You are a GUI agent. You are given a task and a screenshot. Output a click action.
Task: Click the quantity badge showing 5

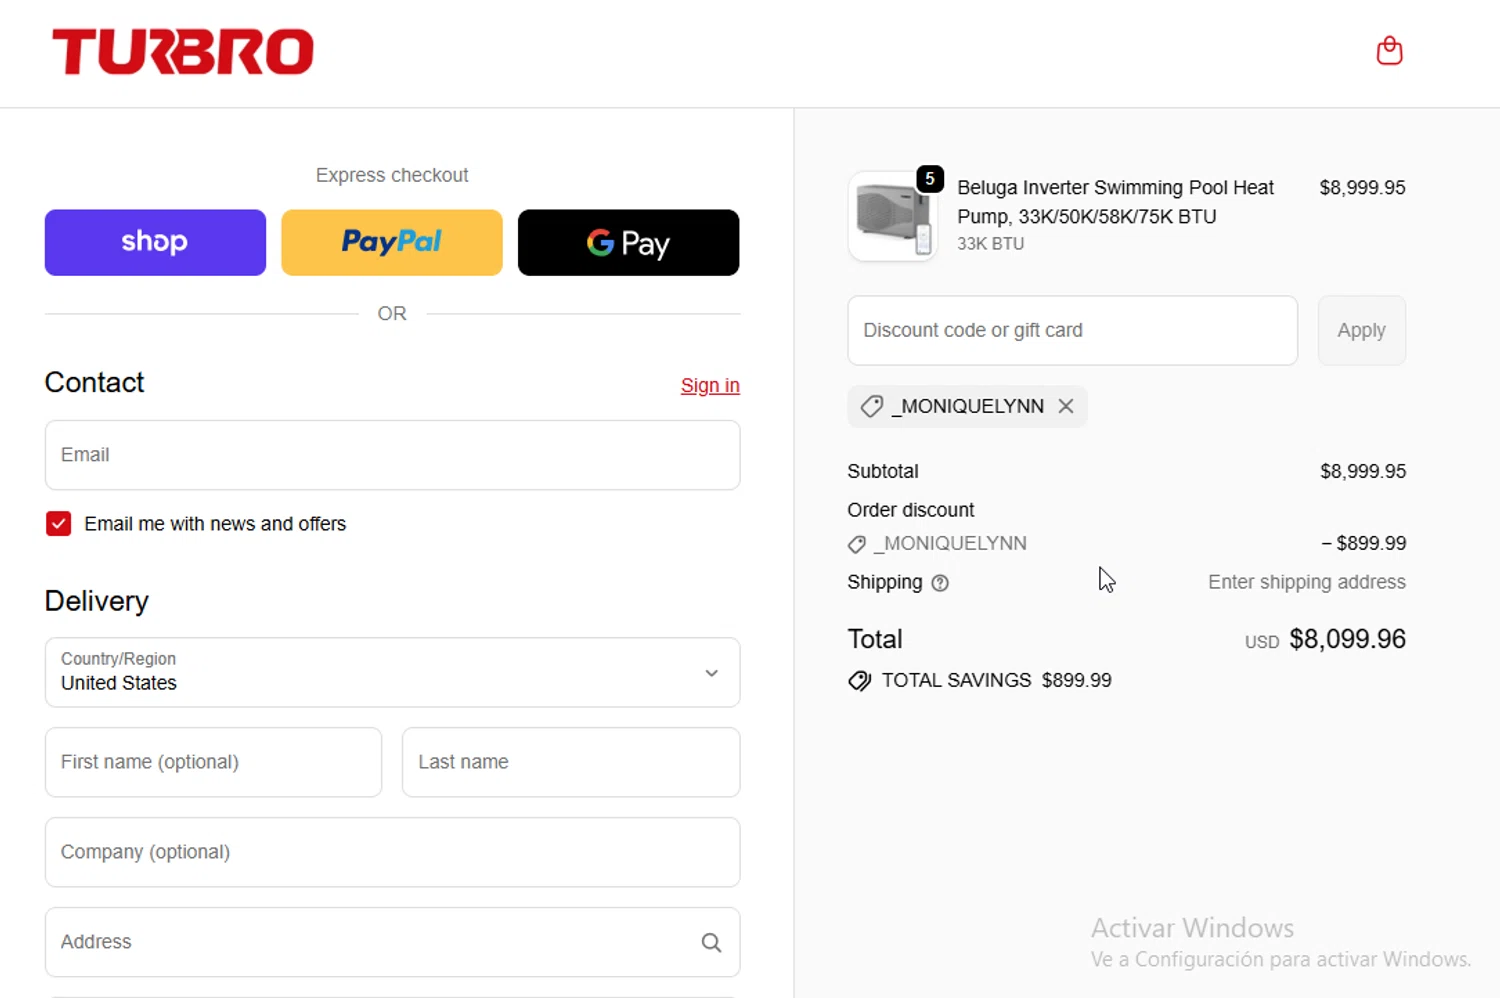pos(930,179)
